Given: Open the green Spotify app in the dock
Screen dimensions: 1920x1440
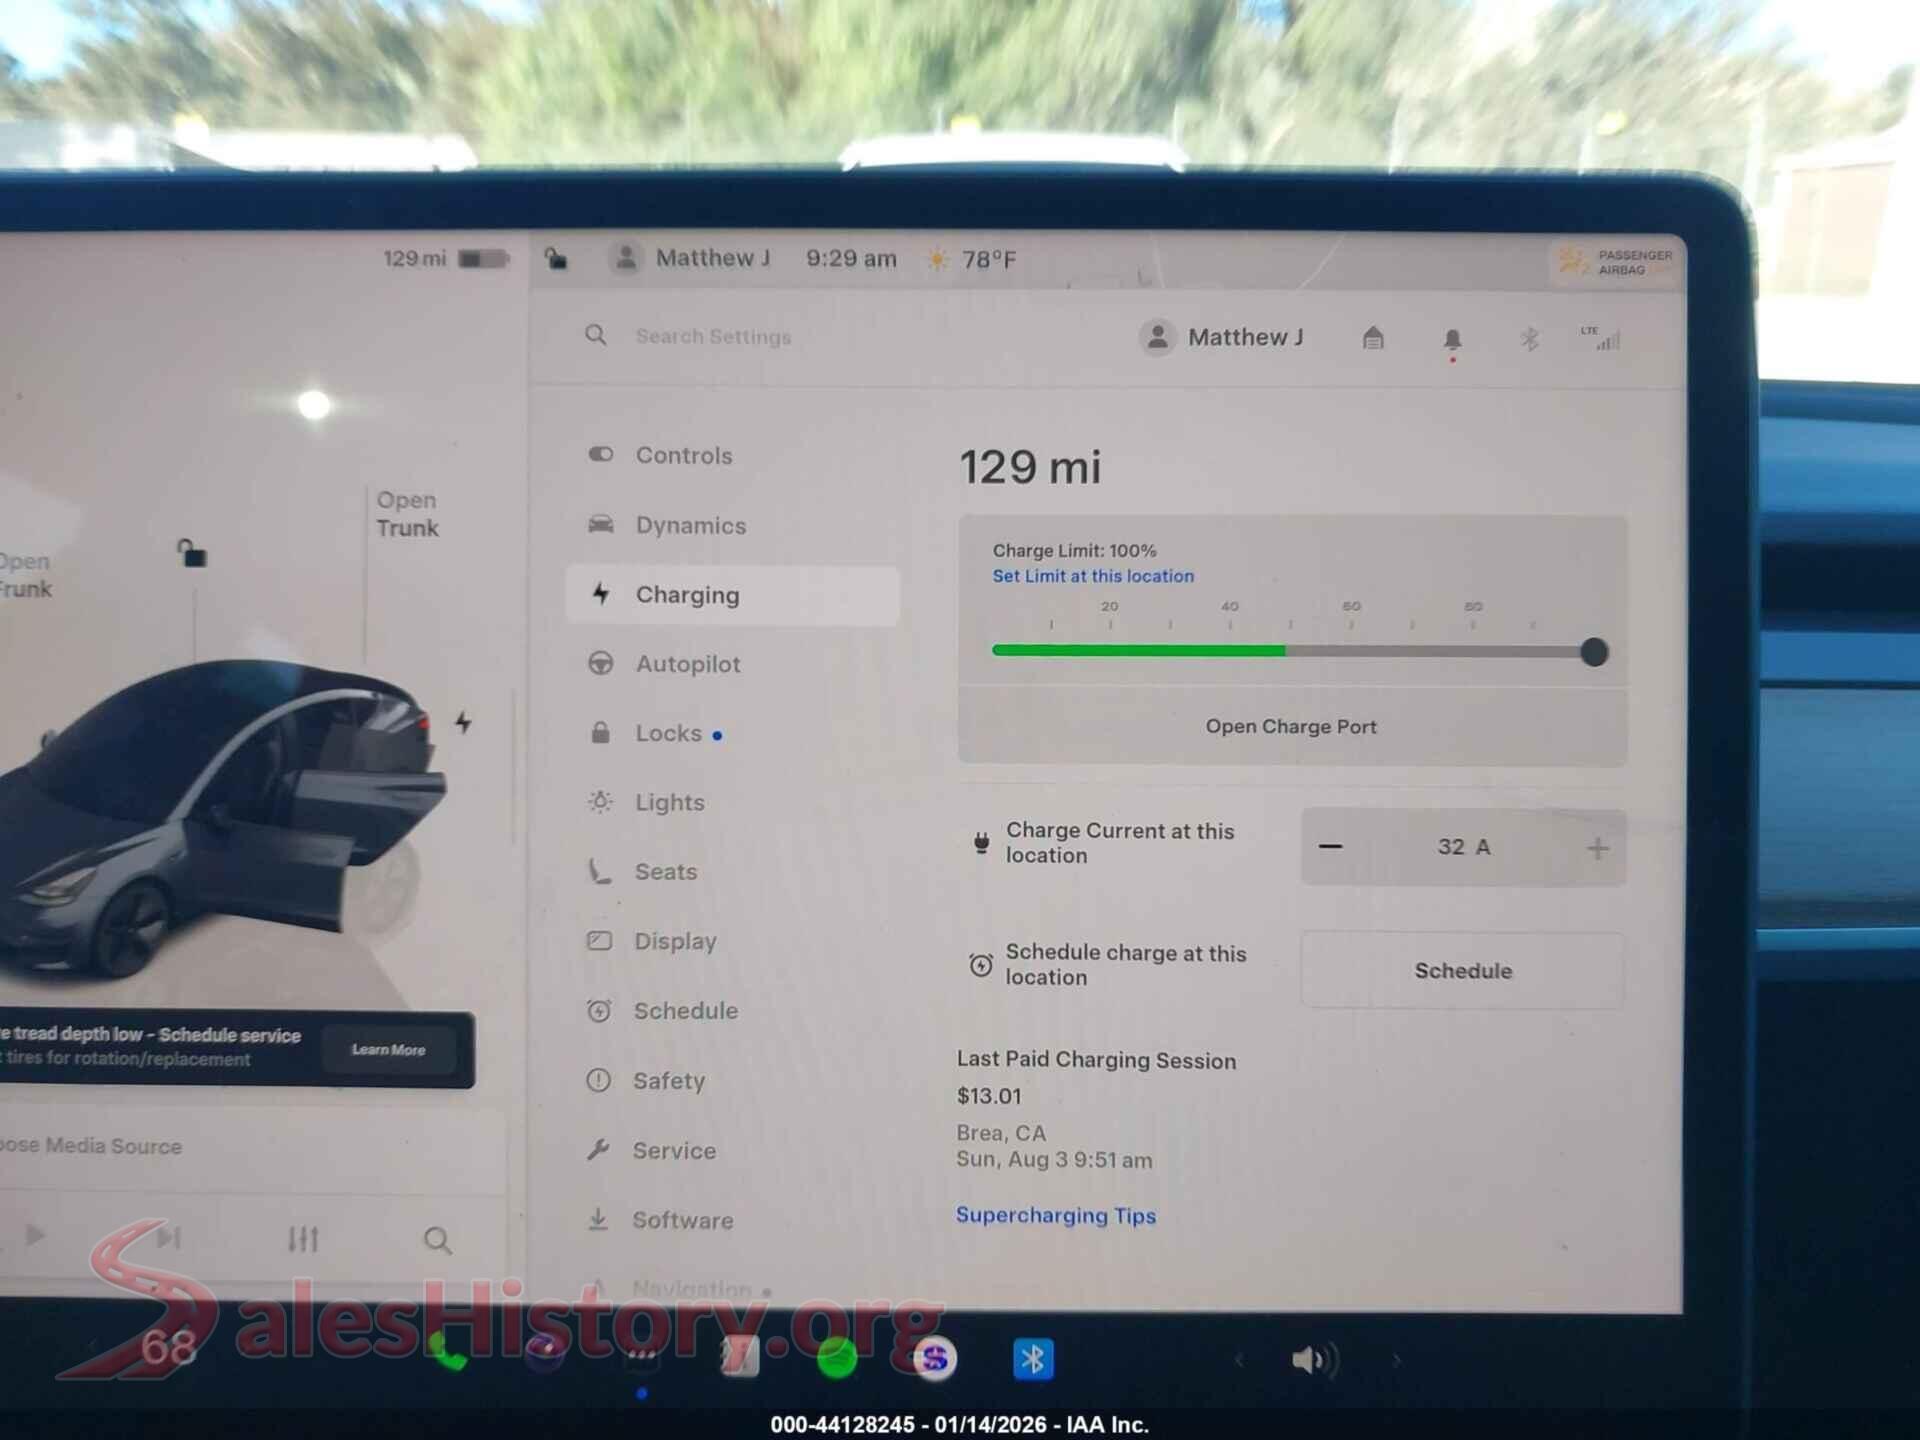Looking at the screenshot, I should [x=837, y=1357].
